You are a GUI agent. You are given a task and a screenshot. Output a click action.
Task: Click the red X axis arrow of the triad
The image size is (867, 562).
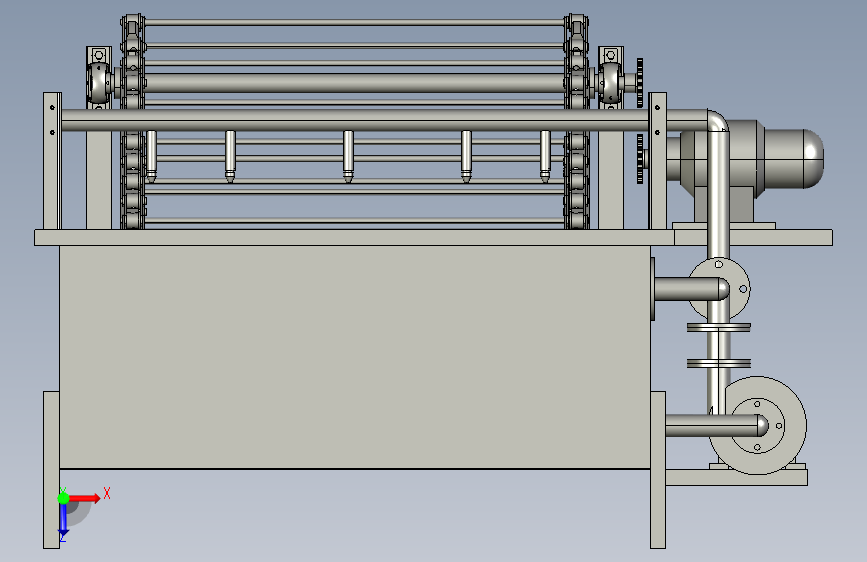tap(85, 498)
